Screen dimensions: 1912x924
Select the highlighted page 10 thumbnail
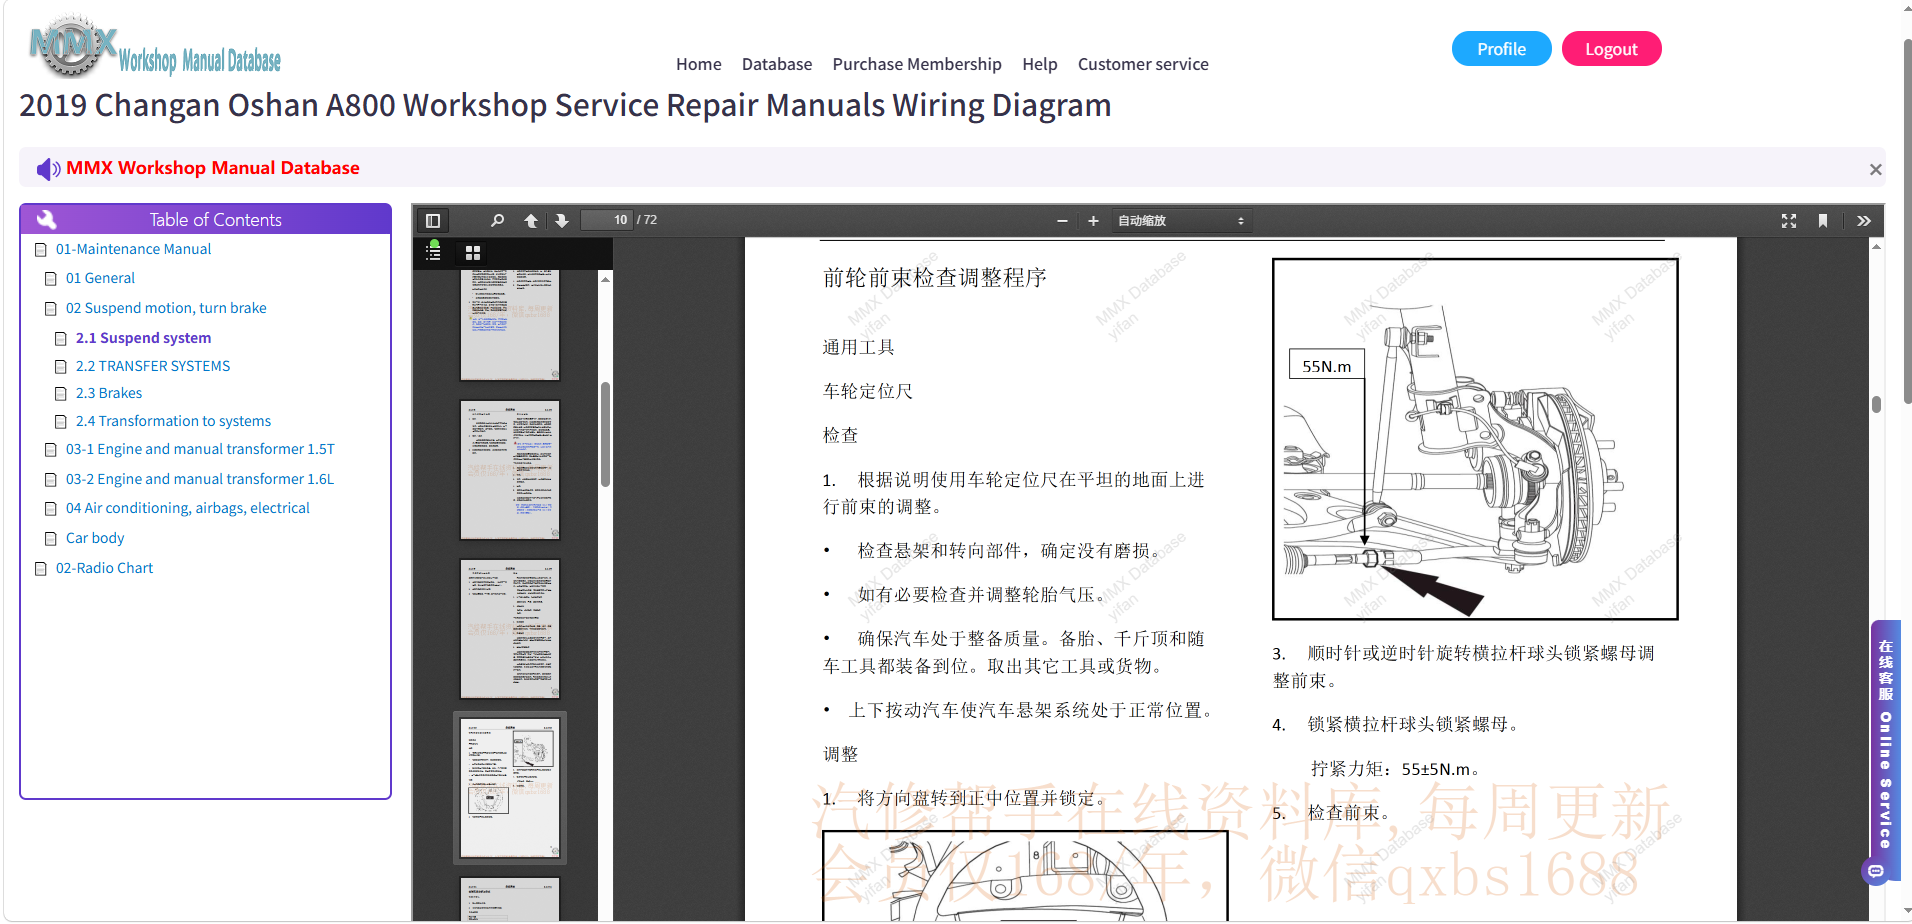tap(510, 788)
